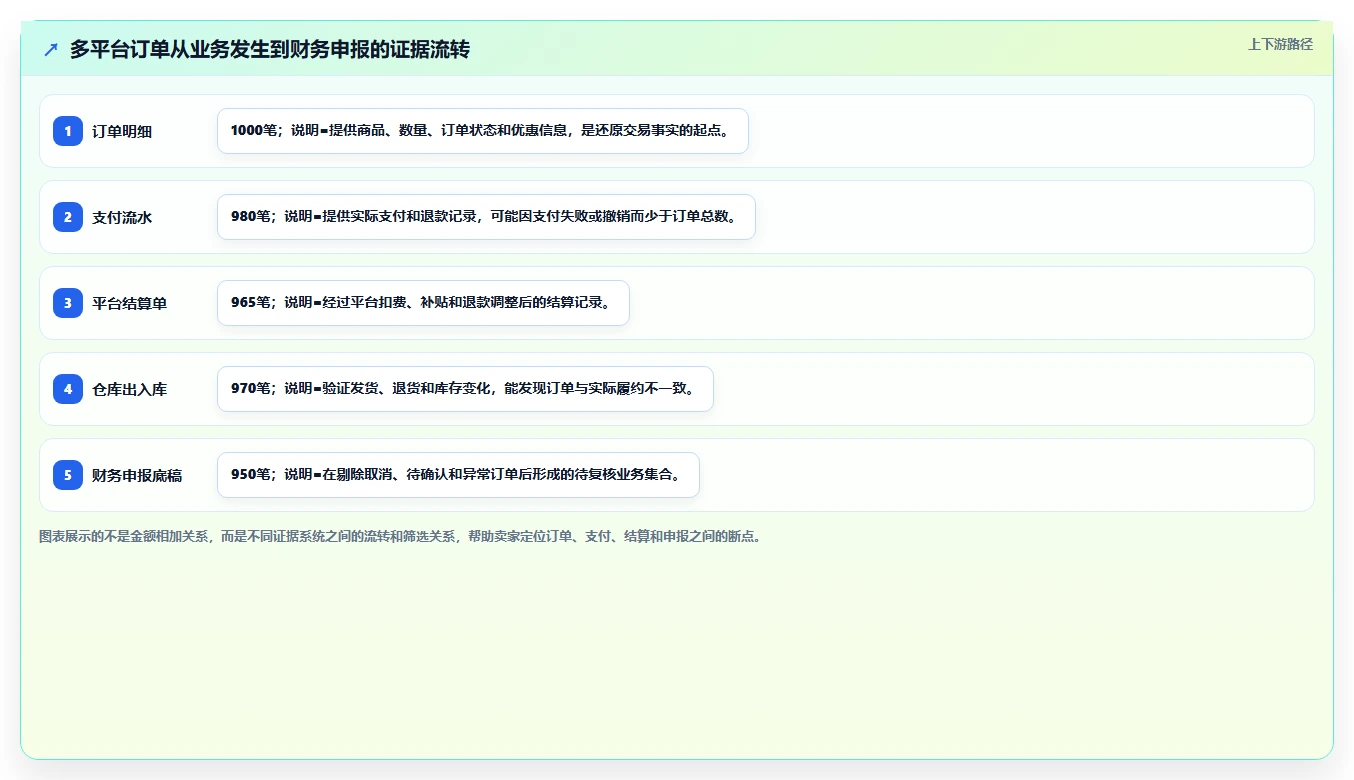This screenshot has height=780, width=1354.
Task: Click the arrow icon beside the title
Action: coord(51,49)
